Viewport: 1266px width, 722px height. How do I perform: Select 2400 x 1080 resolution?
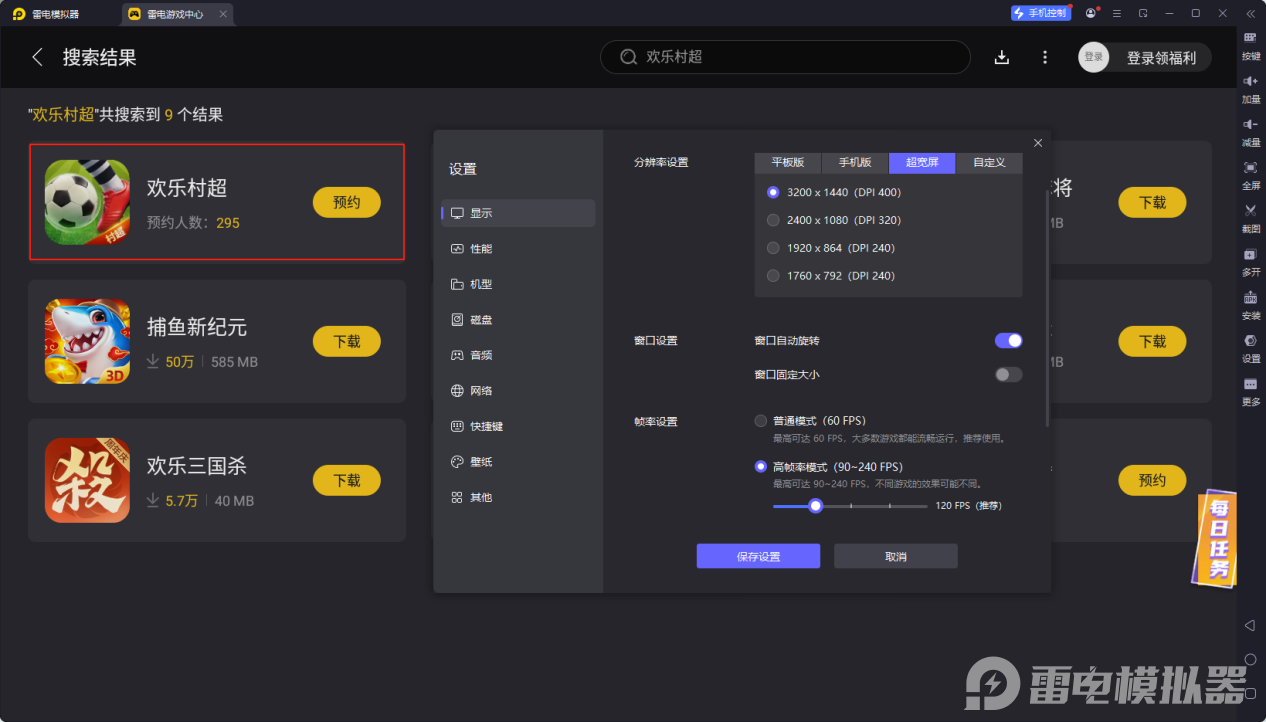pos(773,220)
